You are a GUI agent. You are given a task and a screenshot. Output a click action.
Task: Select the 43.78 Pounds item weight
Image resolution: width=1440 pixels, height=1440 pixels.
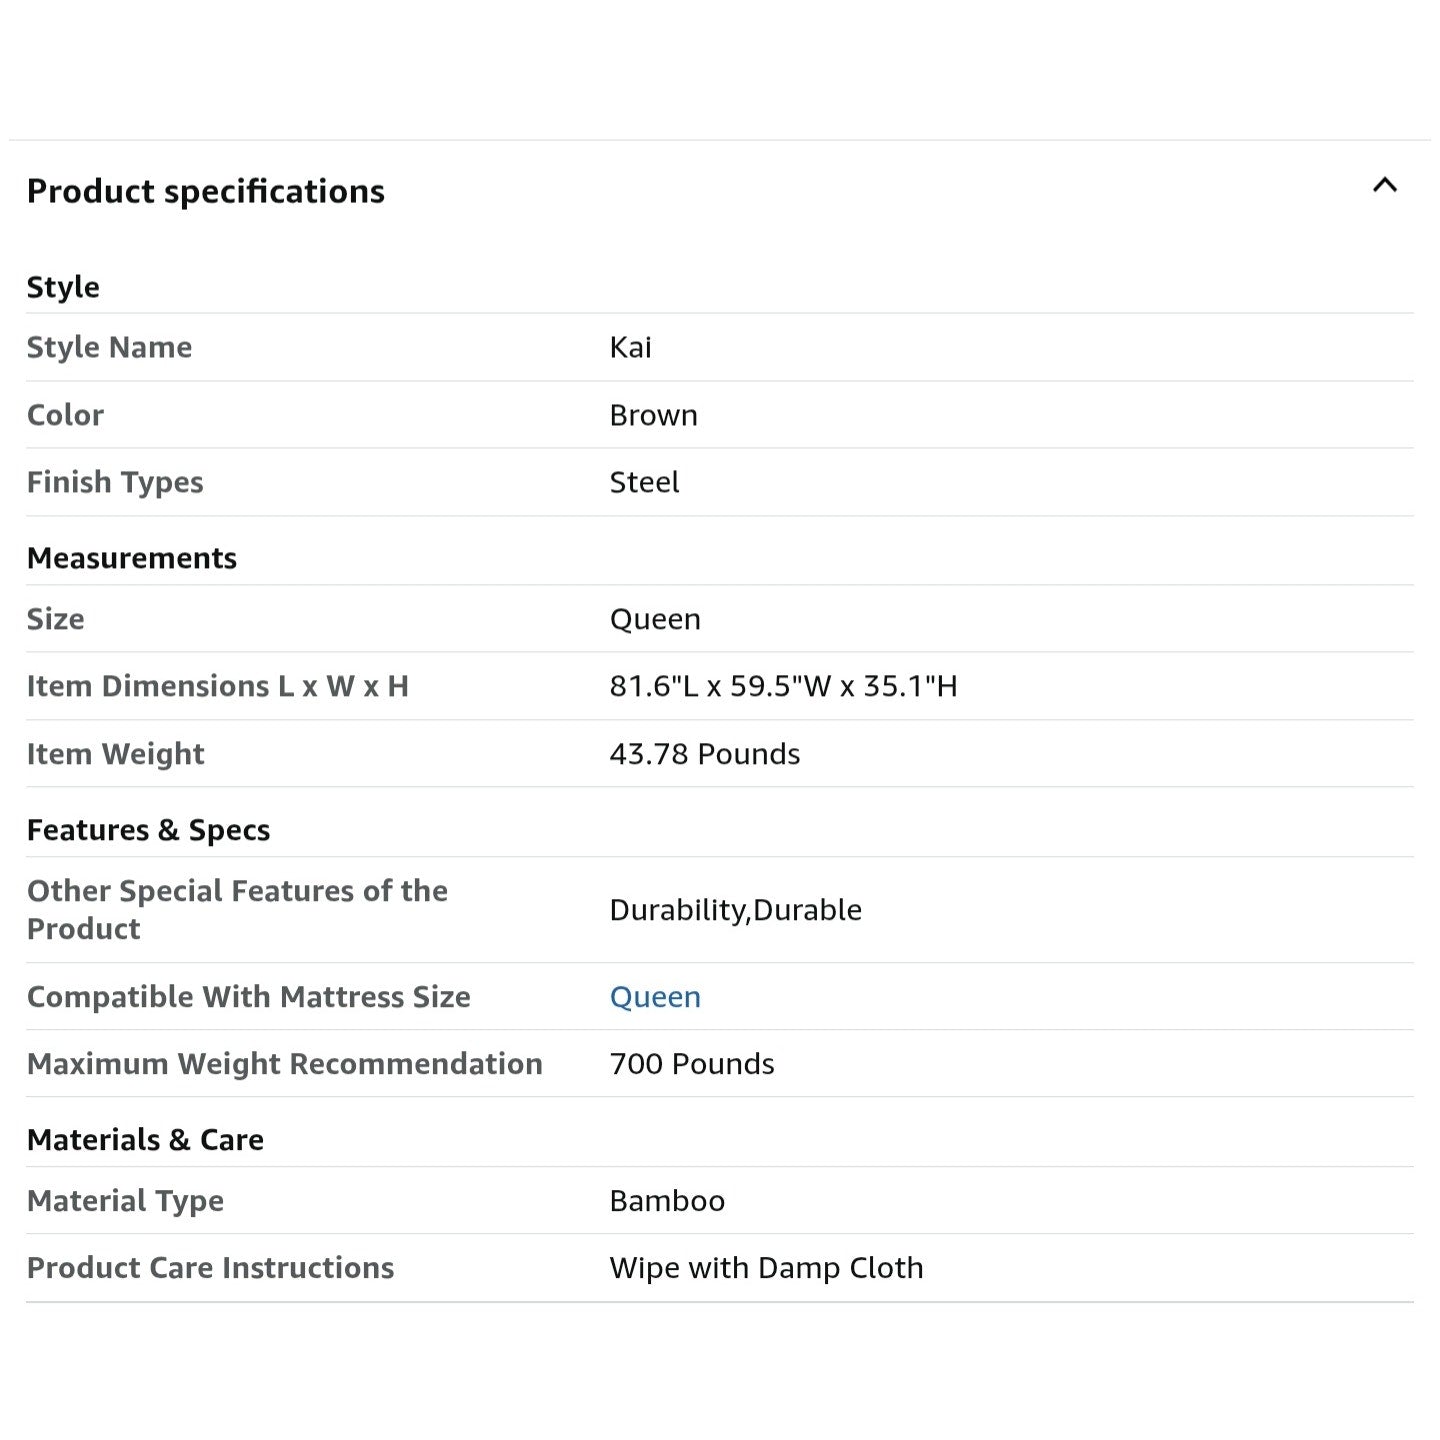click(x=704, y=754)
